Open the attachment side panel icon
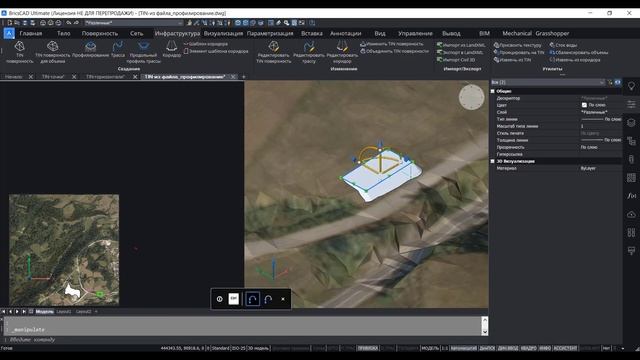Screen dimensions: 640x360 click(x=631, y=159)
